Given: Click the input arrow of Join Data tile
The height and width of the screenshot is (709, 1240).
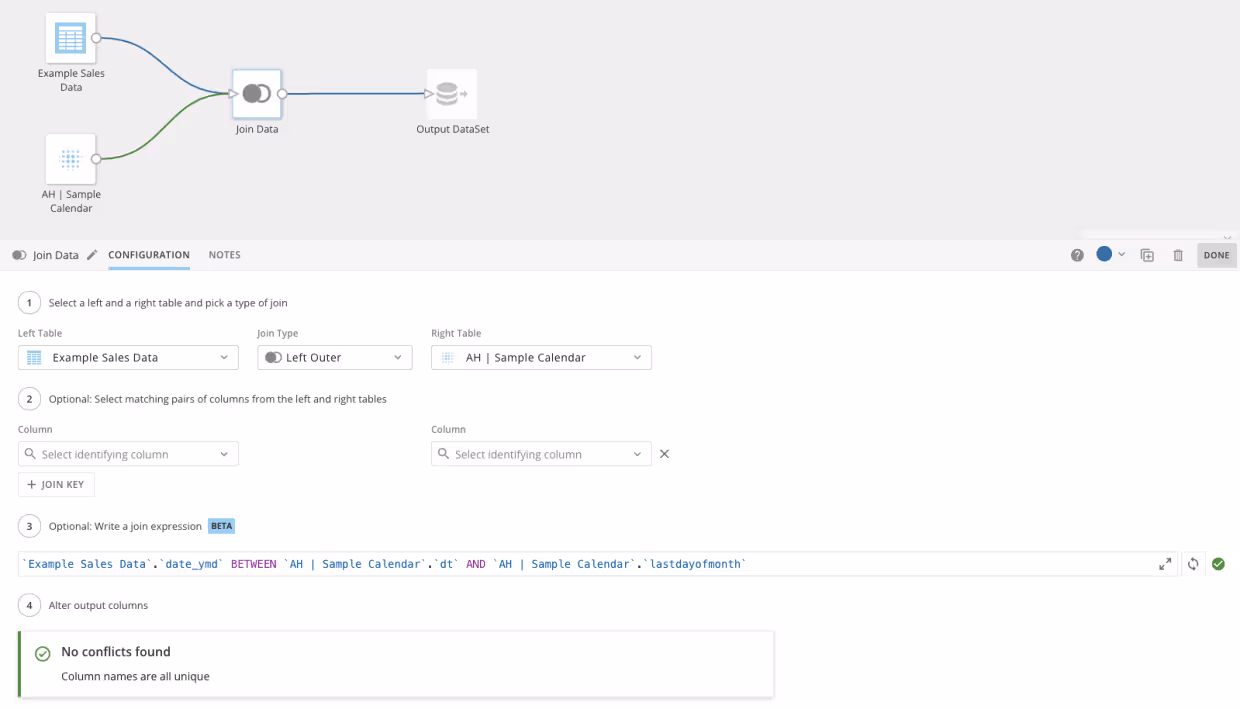Looking at the screenshot, I should point(233,94).
